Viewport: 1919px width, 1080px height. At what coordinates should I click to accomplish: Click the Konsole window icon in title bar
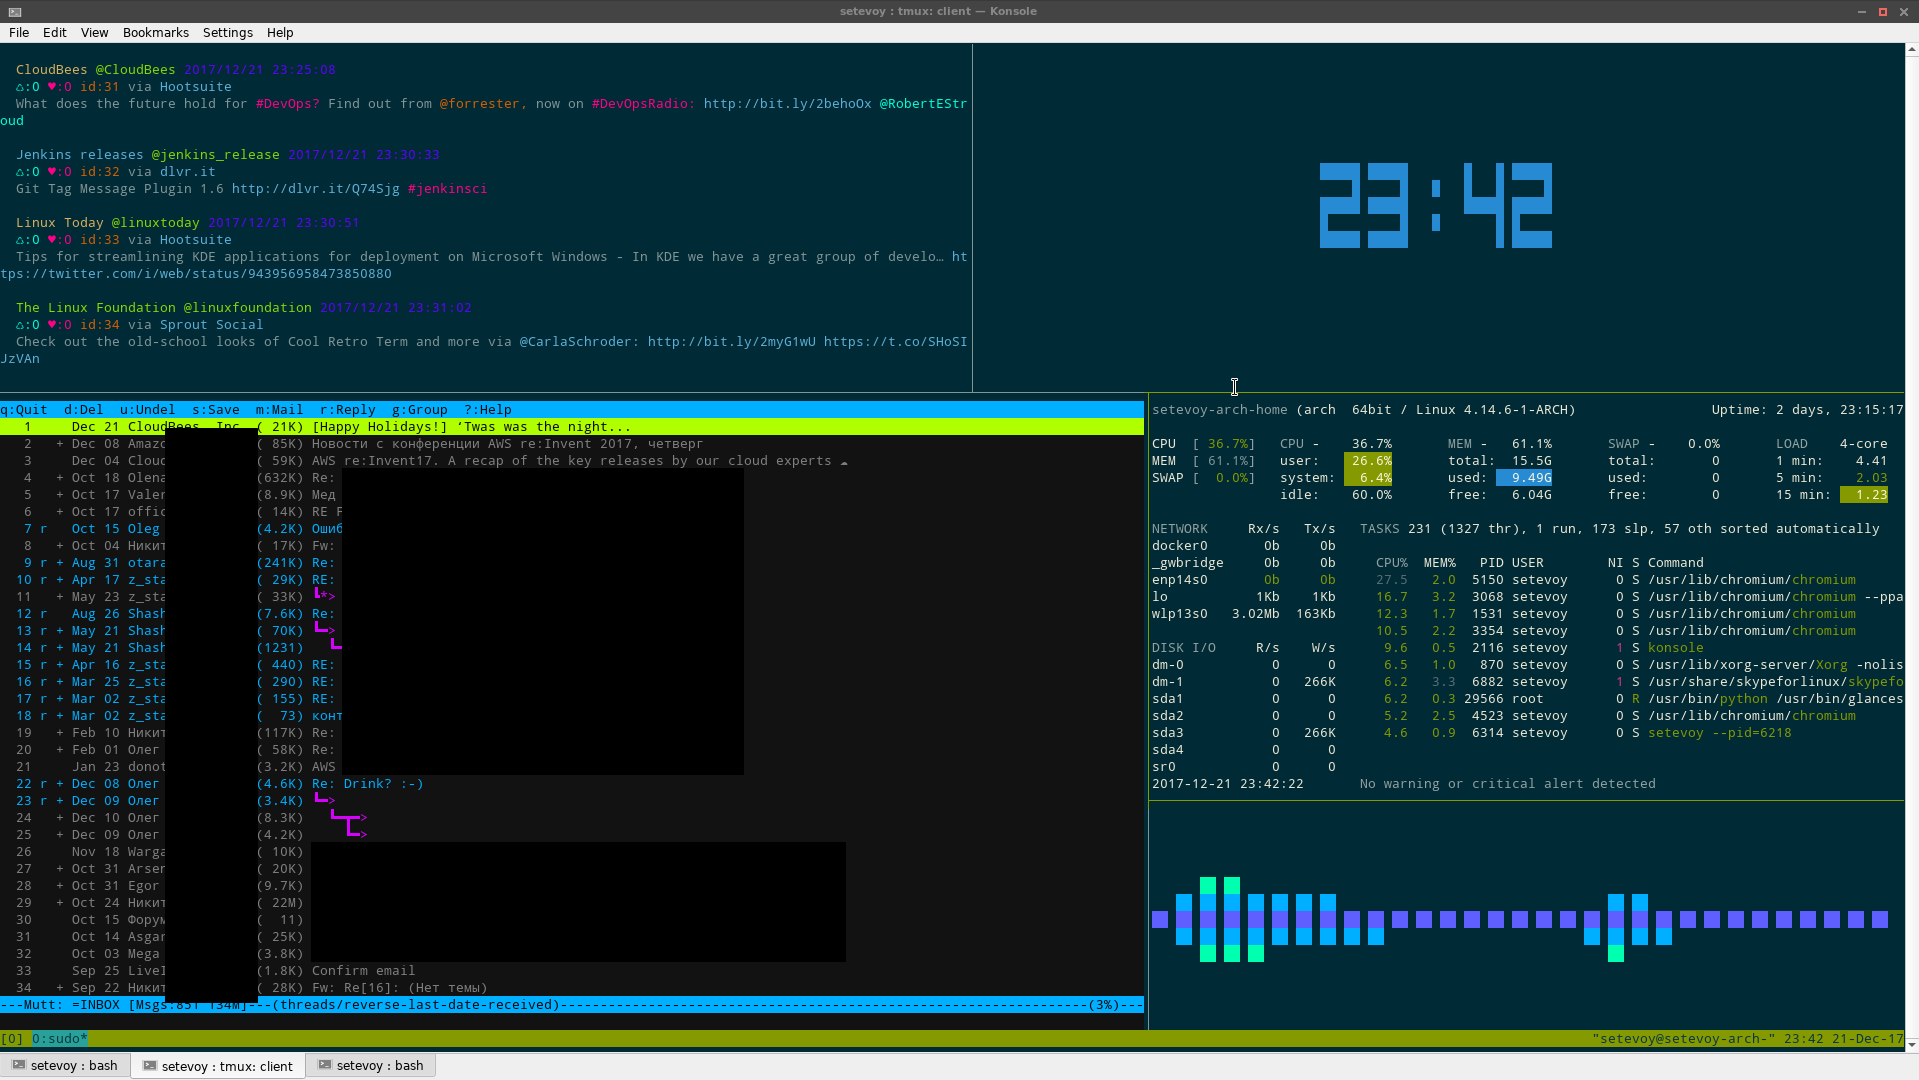point(13,11)
